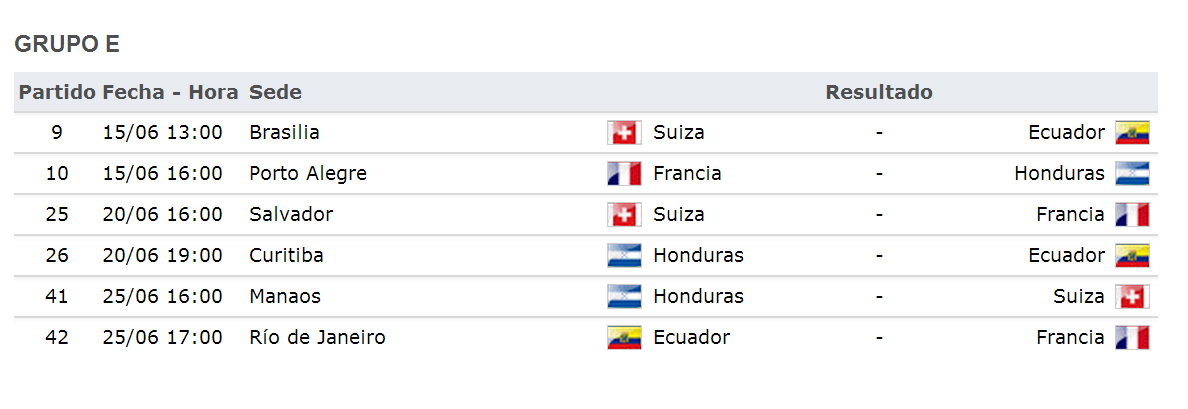Click the result dash for match 25
The width and height of the screenshot is (1188, 409).
click(x=879, y=214)
